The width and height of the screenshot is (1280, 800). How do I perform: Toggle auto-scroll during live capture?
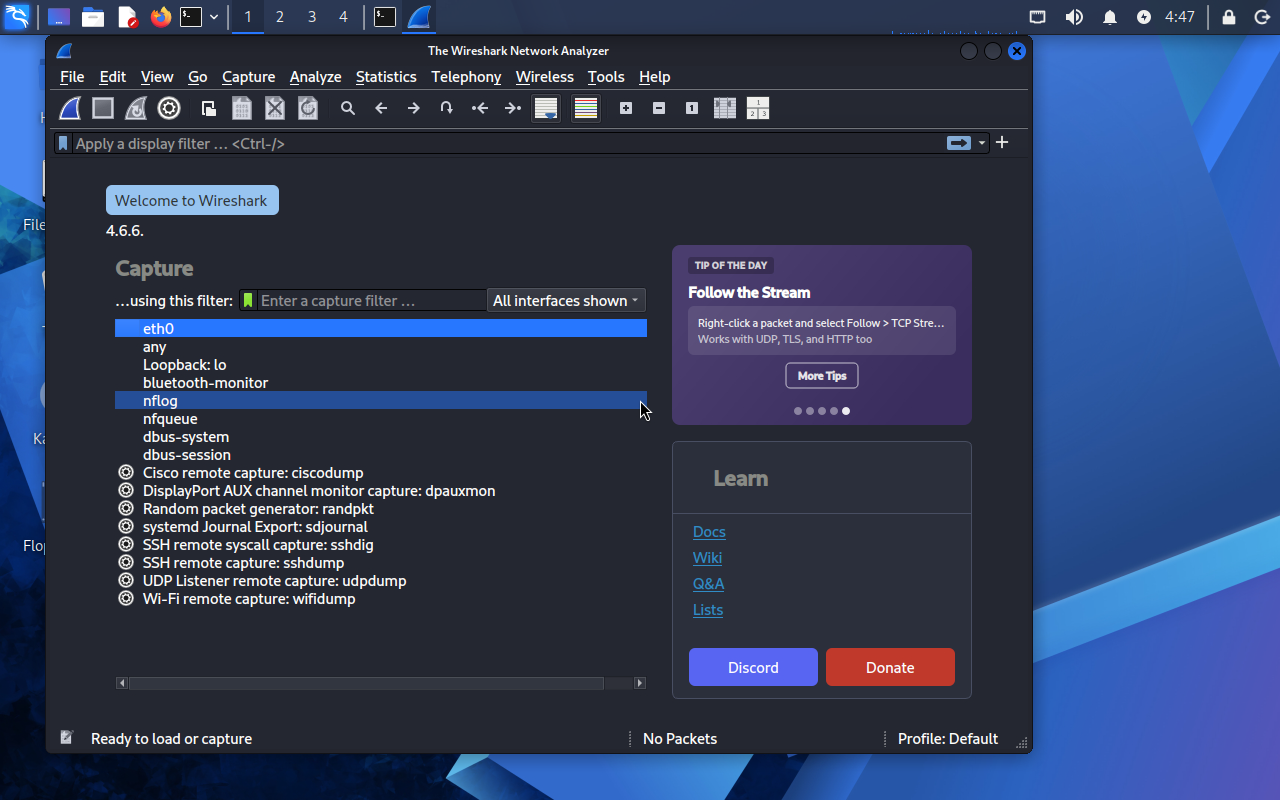click(x=546, y=108)
